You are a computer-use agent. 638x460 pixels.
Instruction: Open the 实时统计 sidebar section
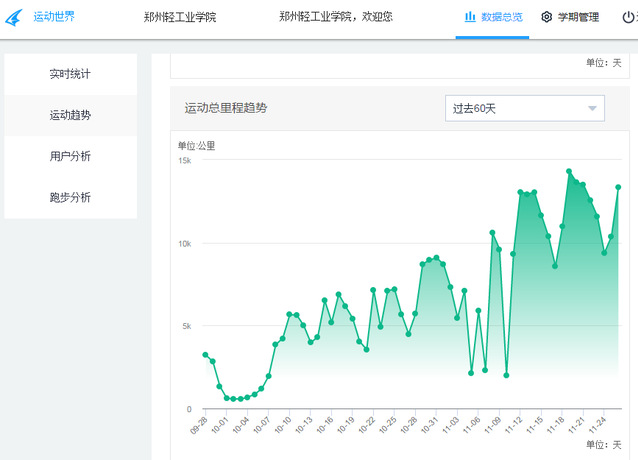[x=70, y=74]
